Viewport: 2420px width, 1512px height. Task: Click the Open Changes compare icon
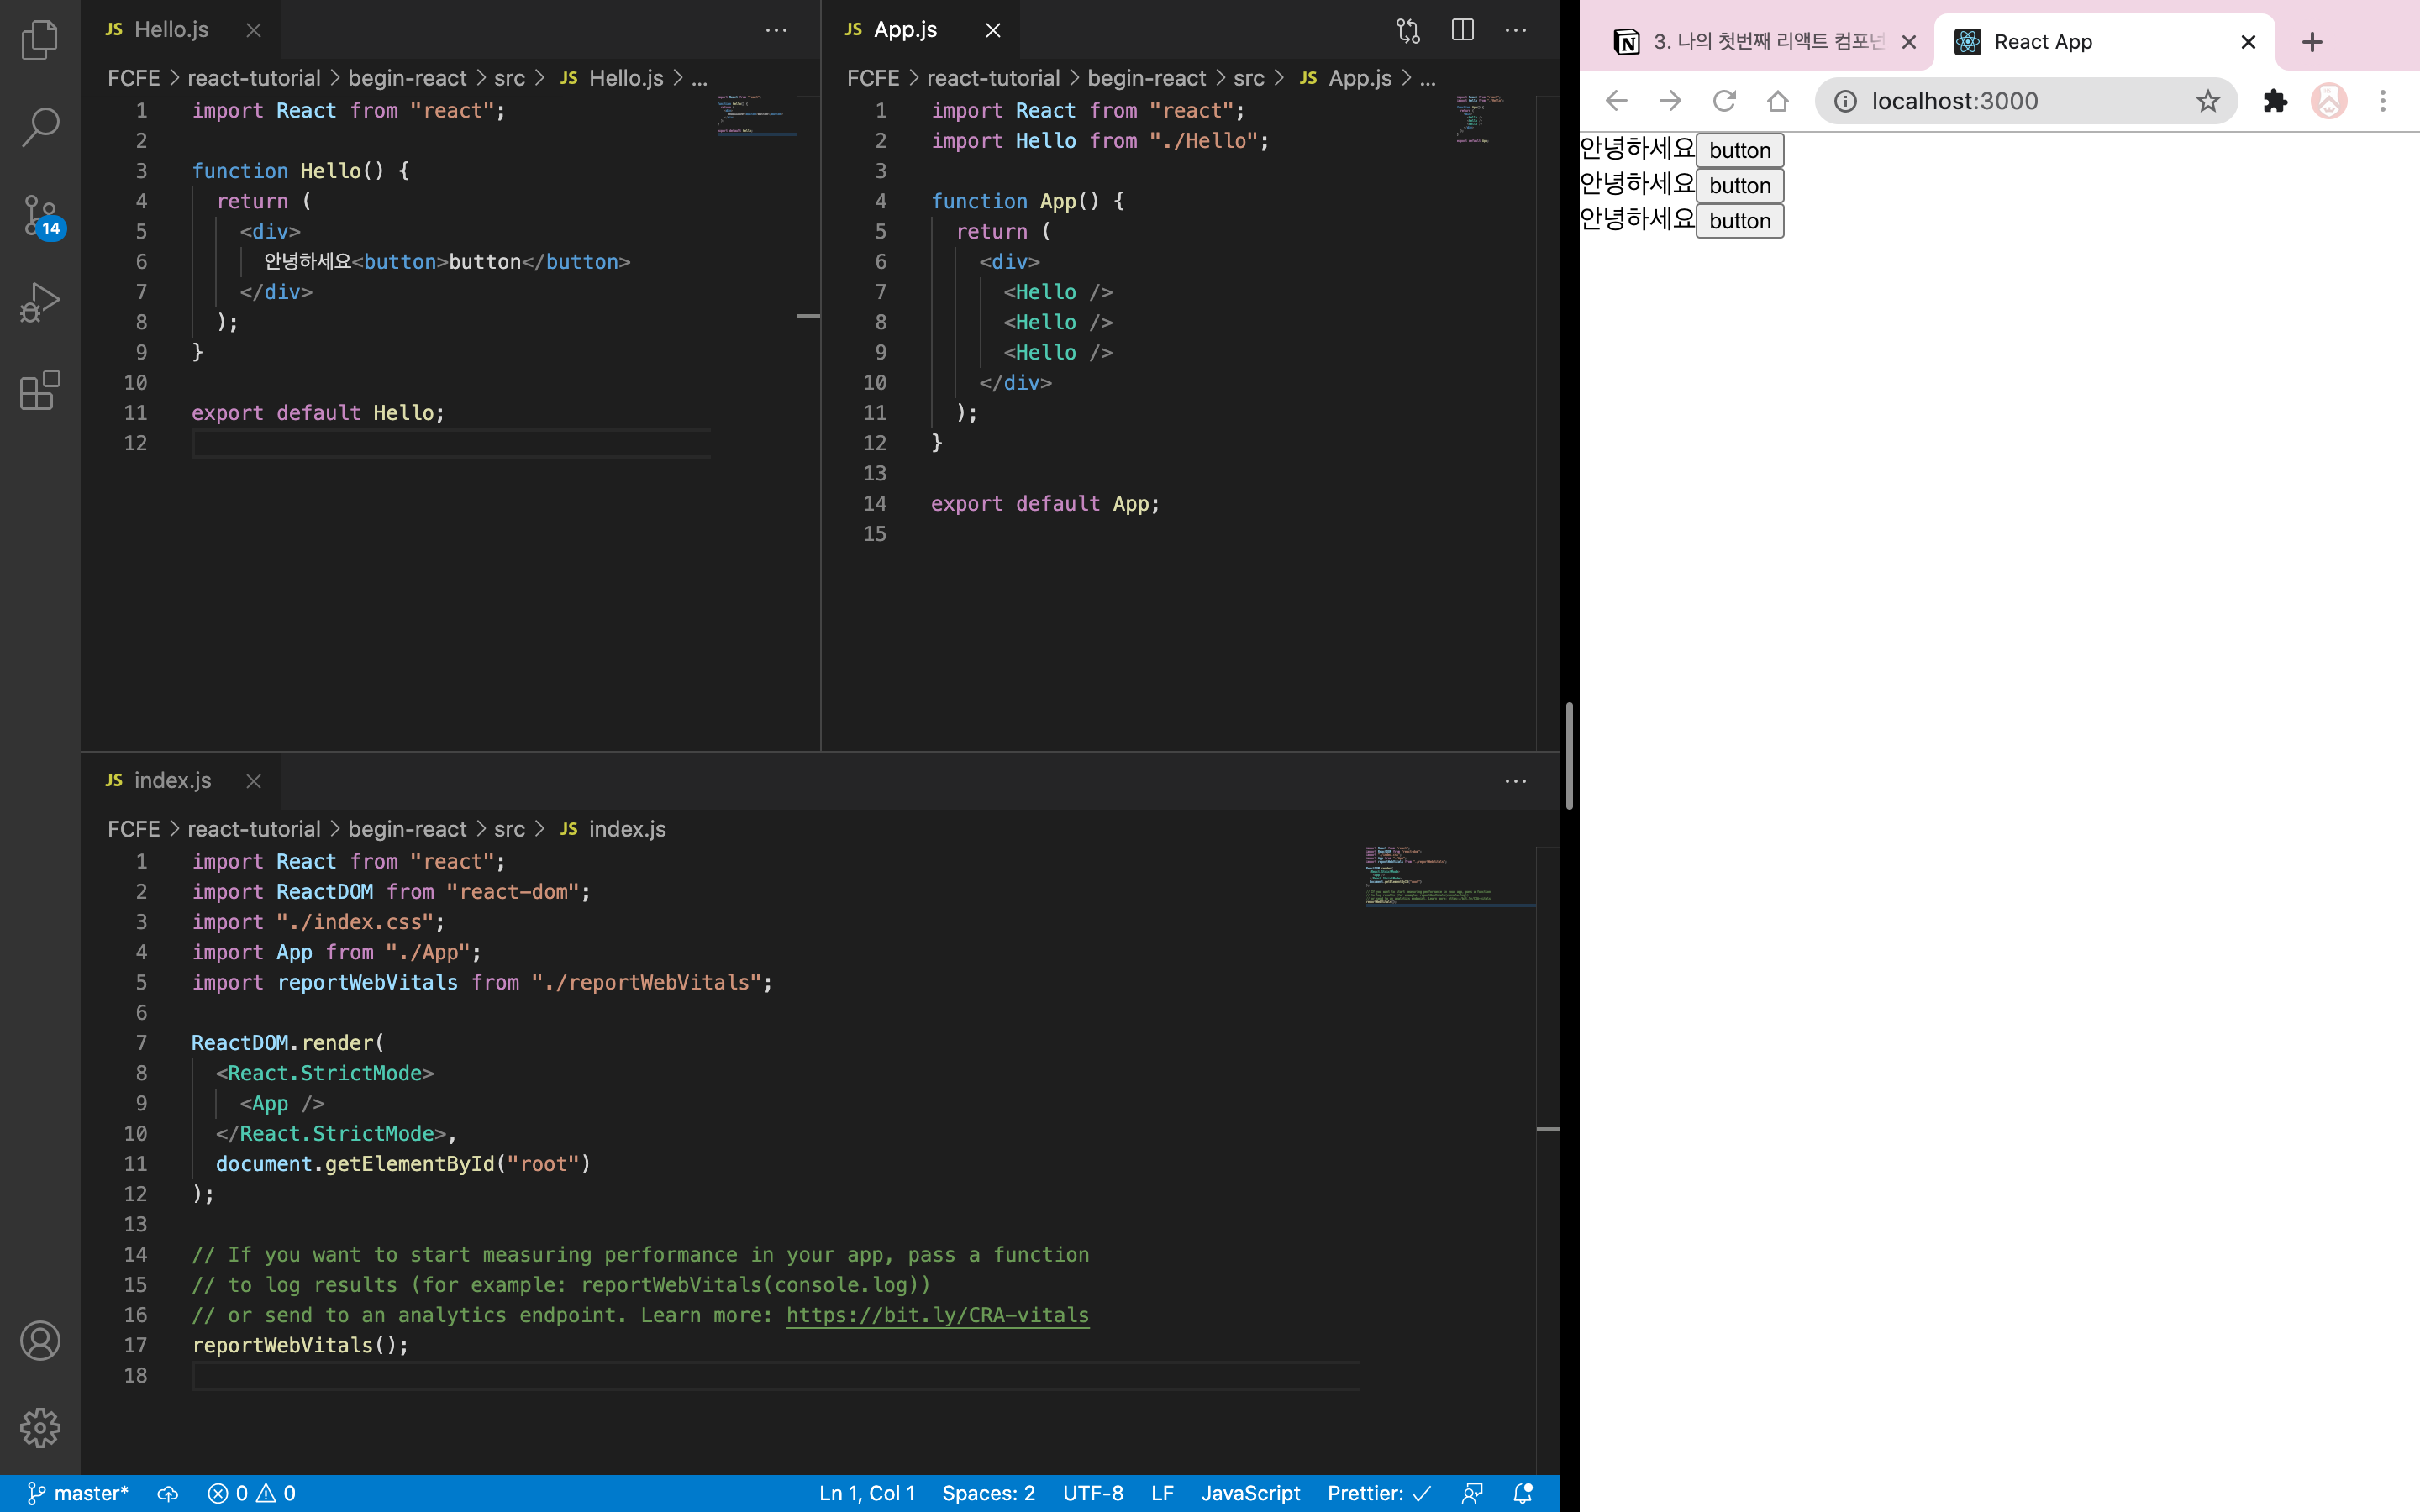click(x=1408, y=30)
